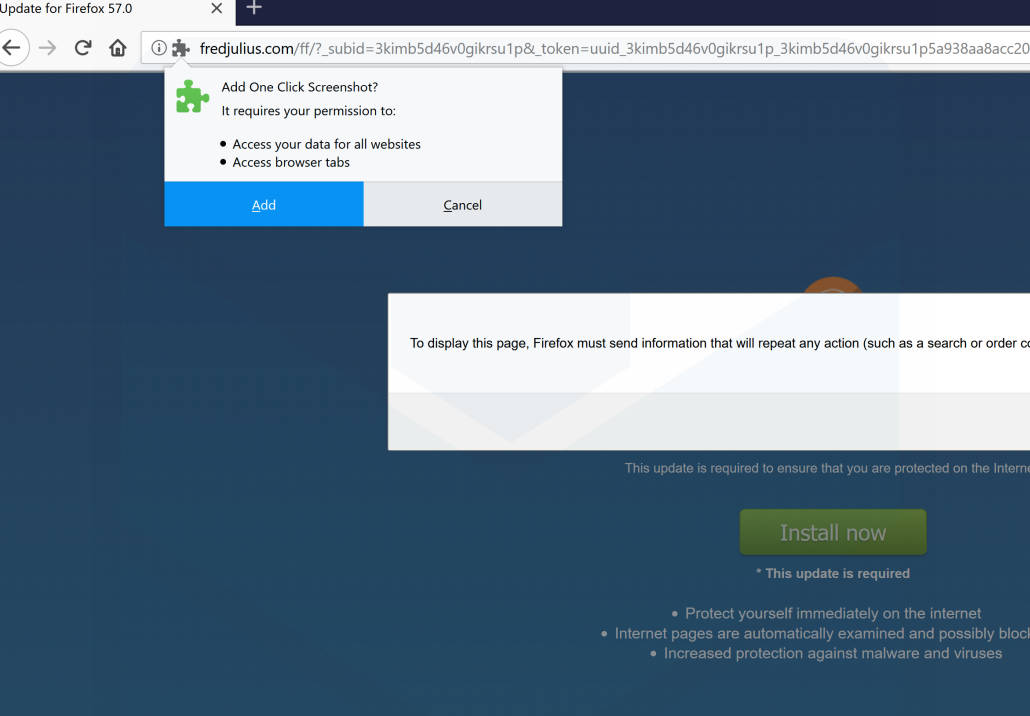Cancel the add-on installation prompt
The width and height of the screenshot is (1030, 716).
[462, 205]
